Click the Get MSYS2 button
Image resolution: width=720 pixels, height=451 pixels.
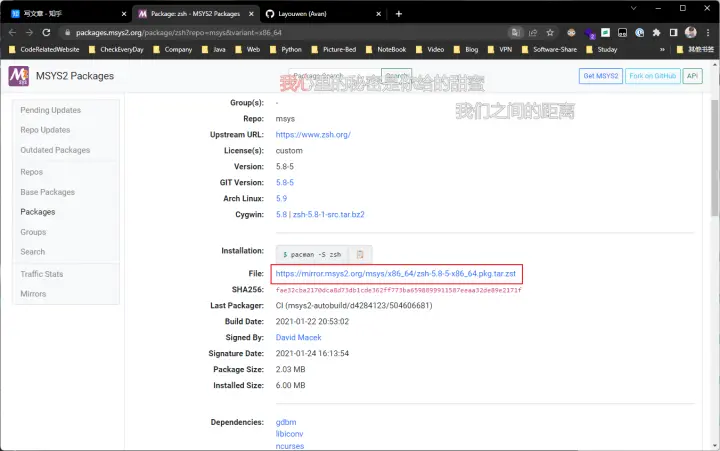(601, 76)
